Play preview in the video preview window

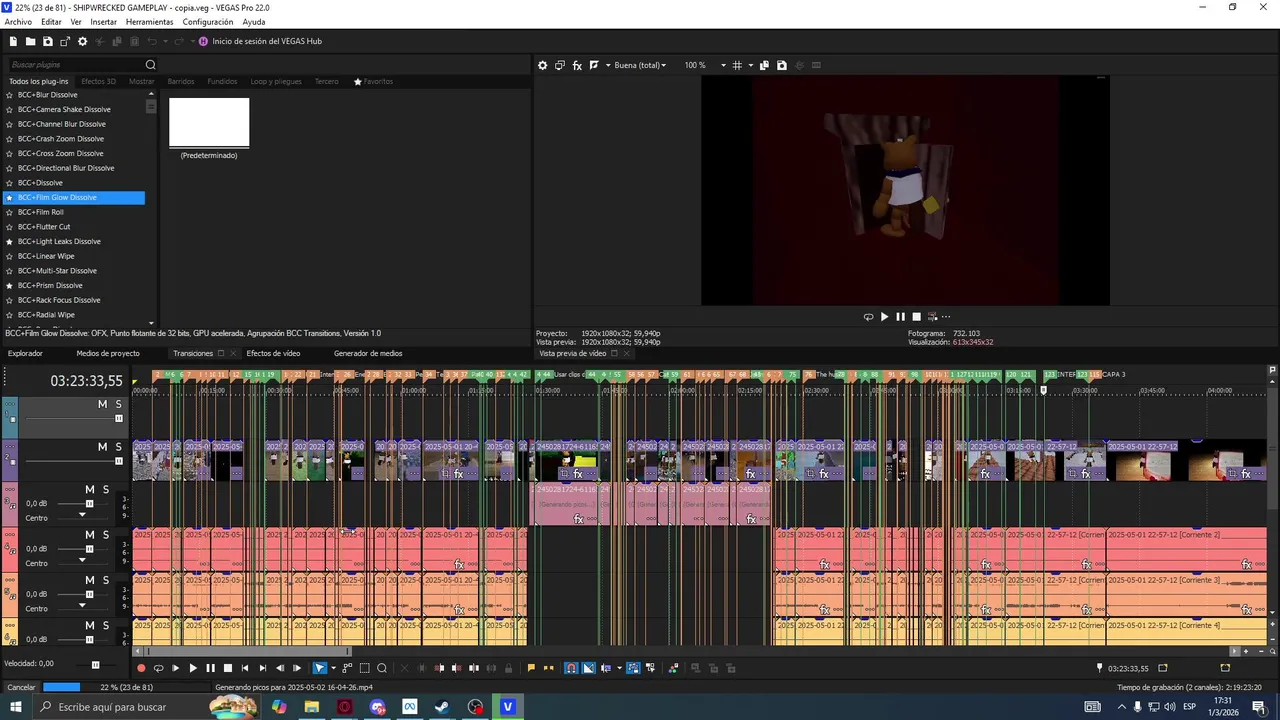tap(884, 317)
